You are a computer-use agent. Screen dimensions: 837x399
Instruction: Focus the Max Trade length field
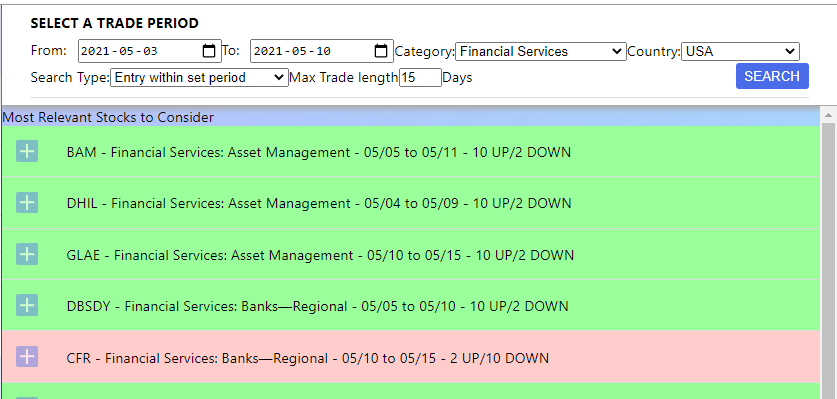420,77
